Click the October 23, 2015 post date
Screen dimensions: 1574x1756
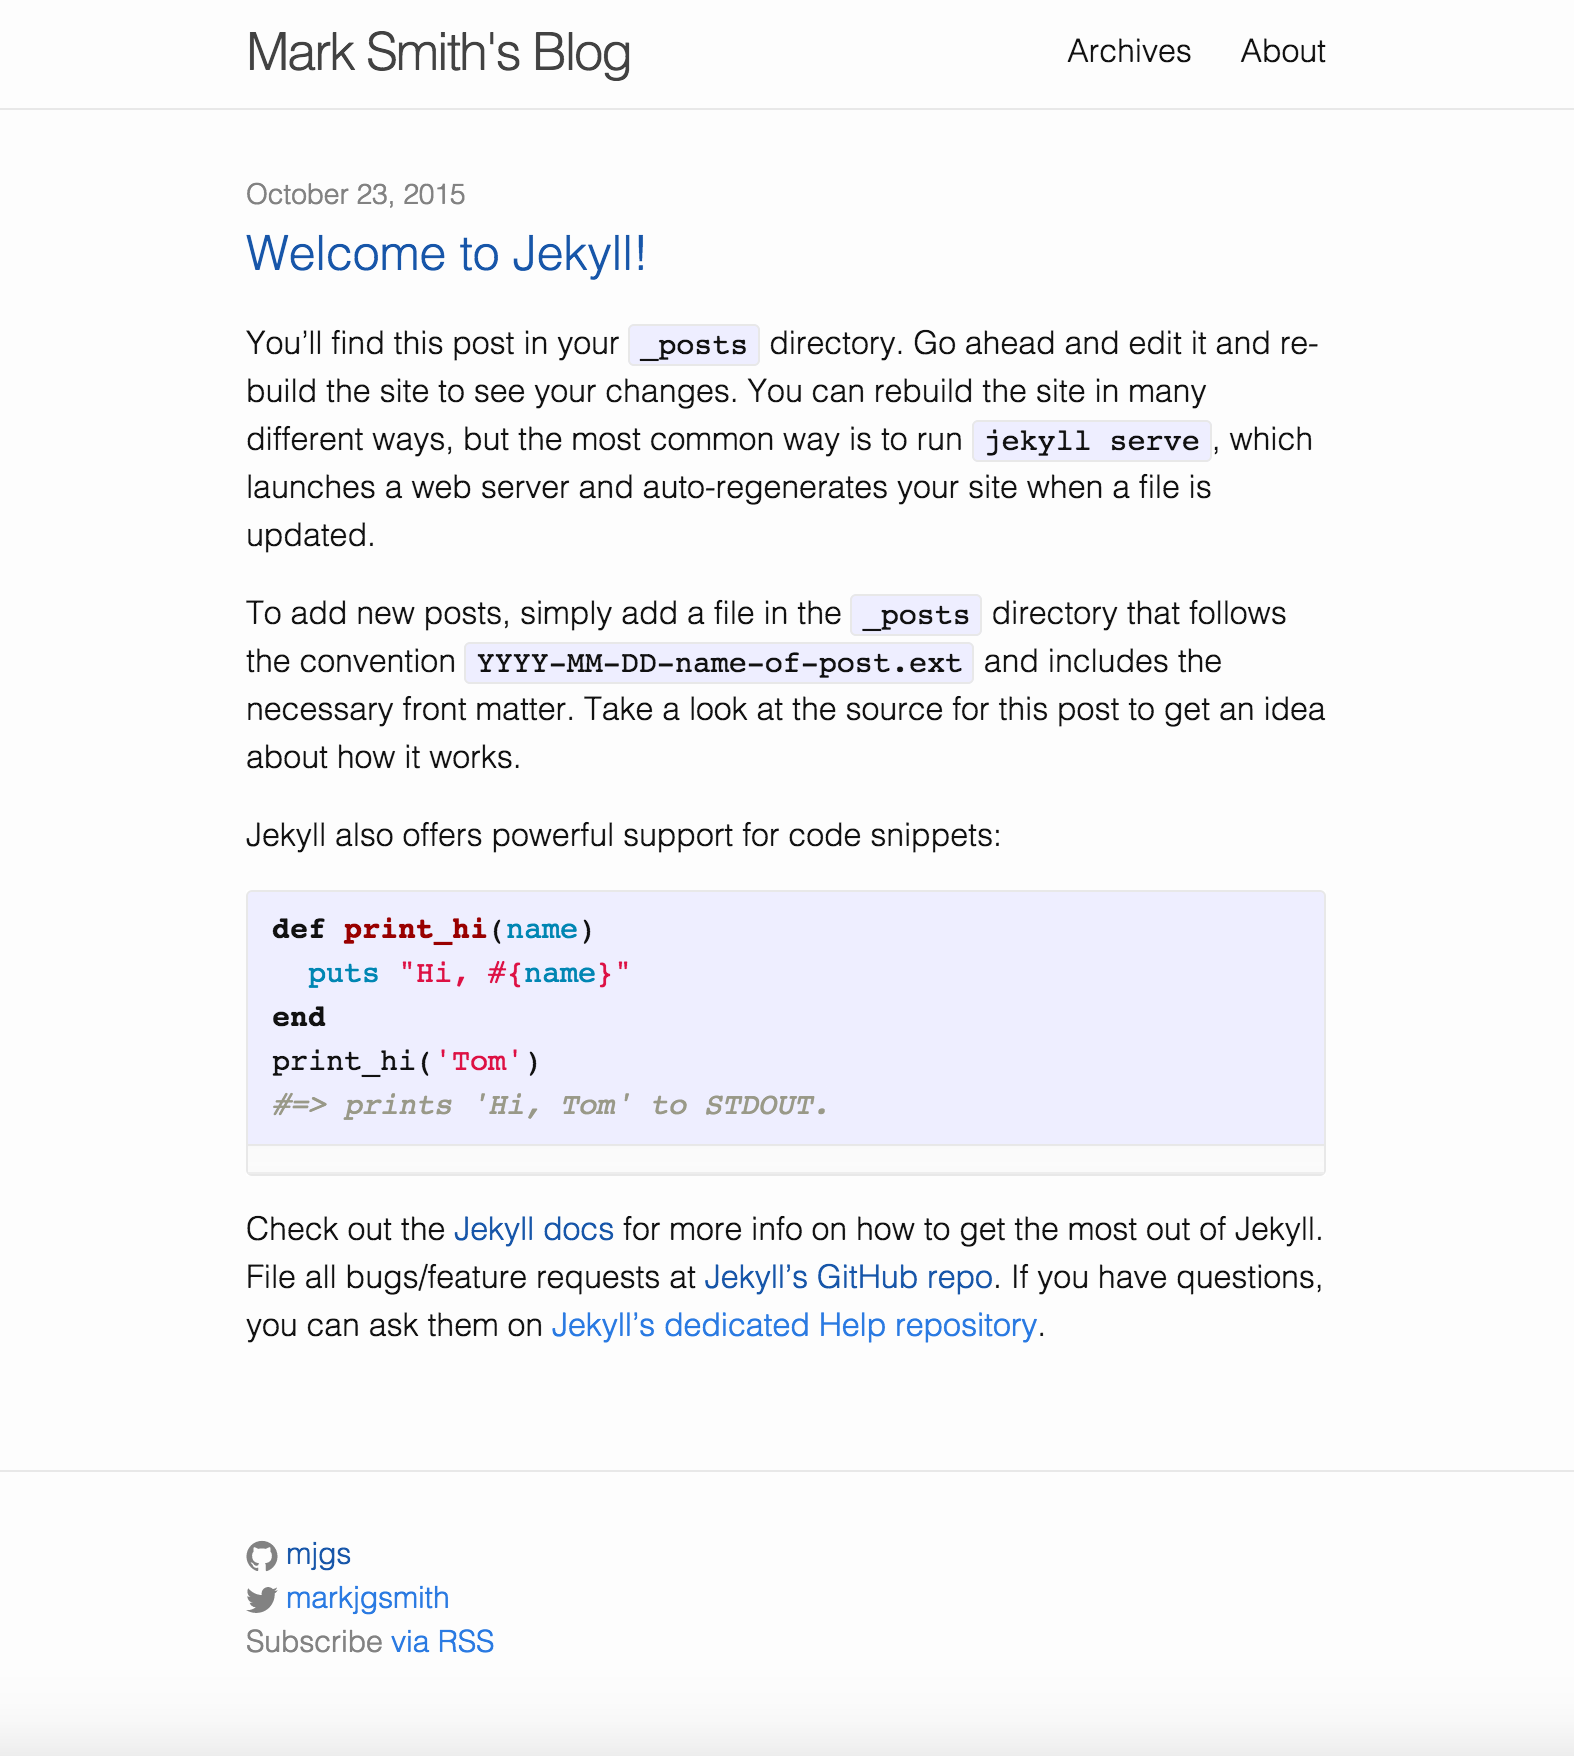click(x=356, y=194)
